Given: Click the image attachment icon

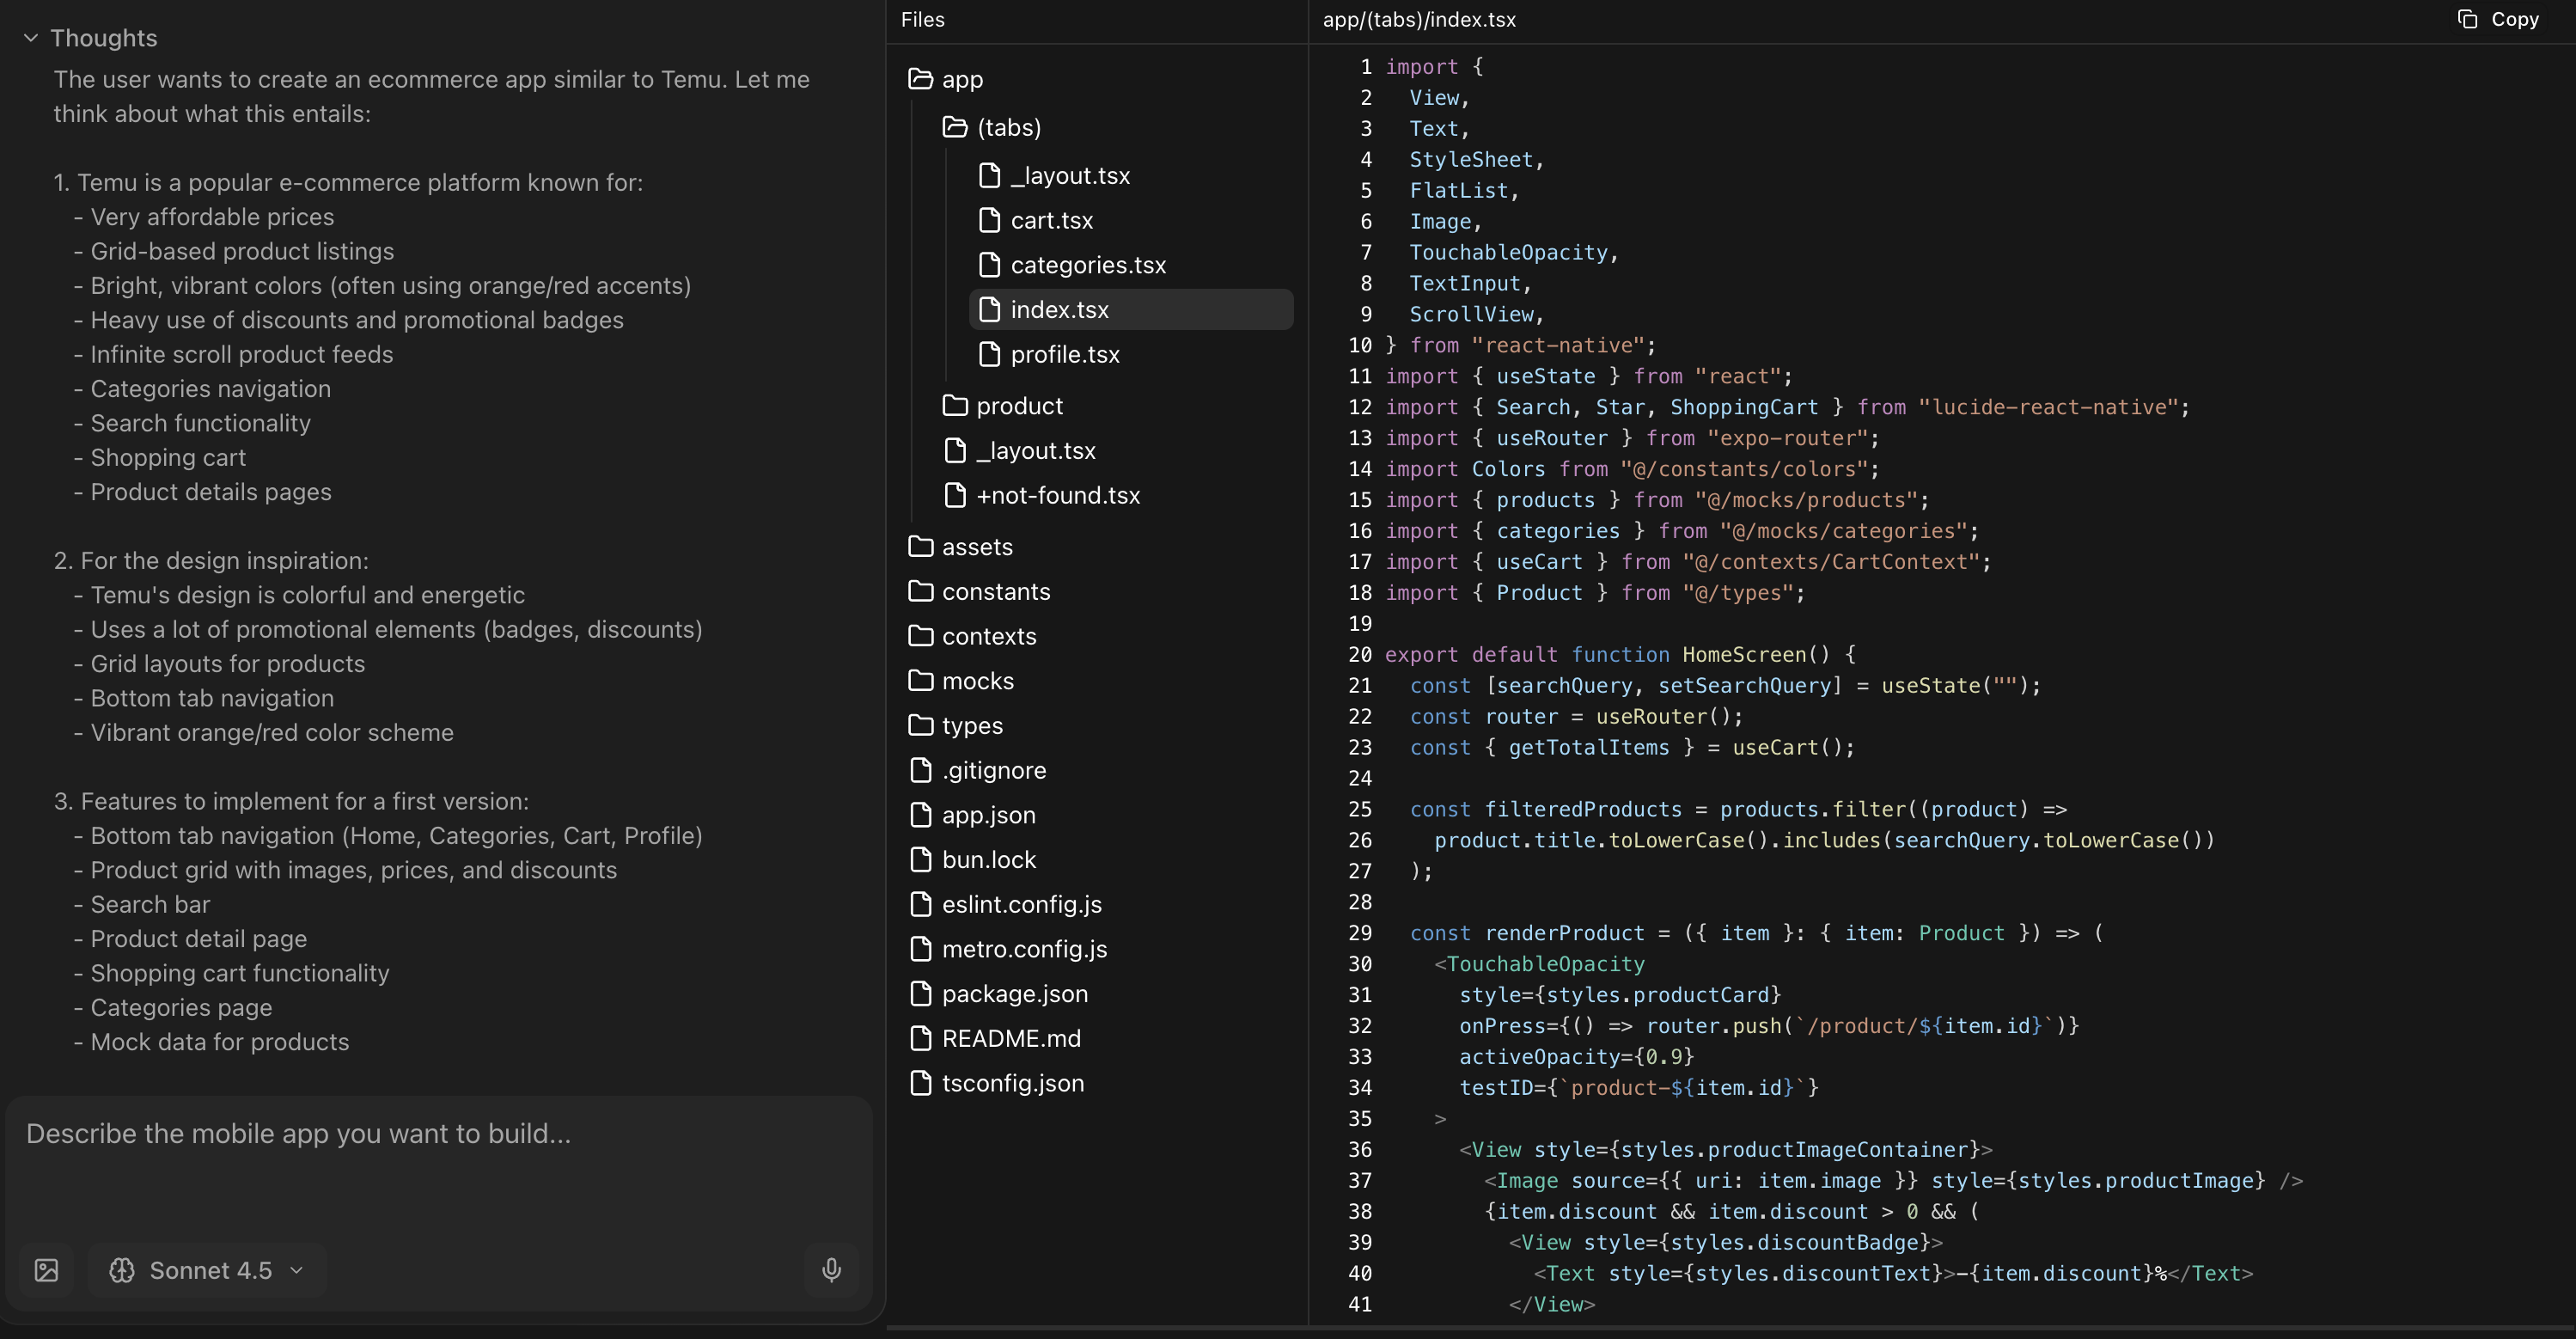Looking at the screenshot, I should 47,1270.
